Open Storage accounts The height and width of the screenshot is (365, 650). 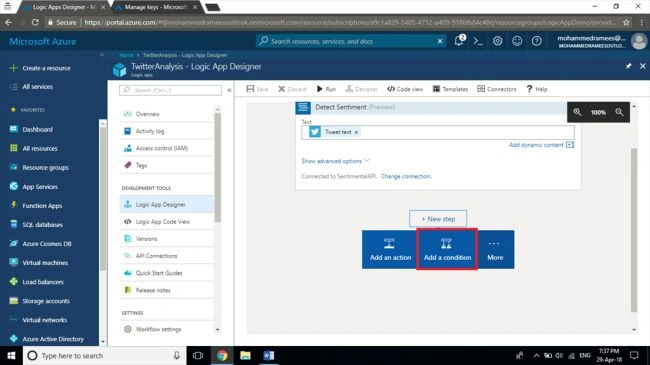40,301
